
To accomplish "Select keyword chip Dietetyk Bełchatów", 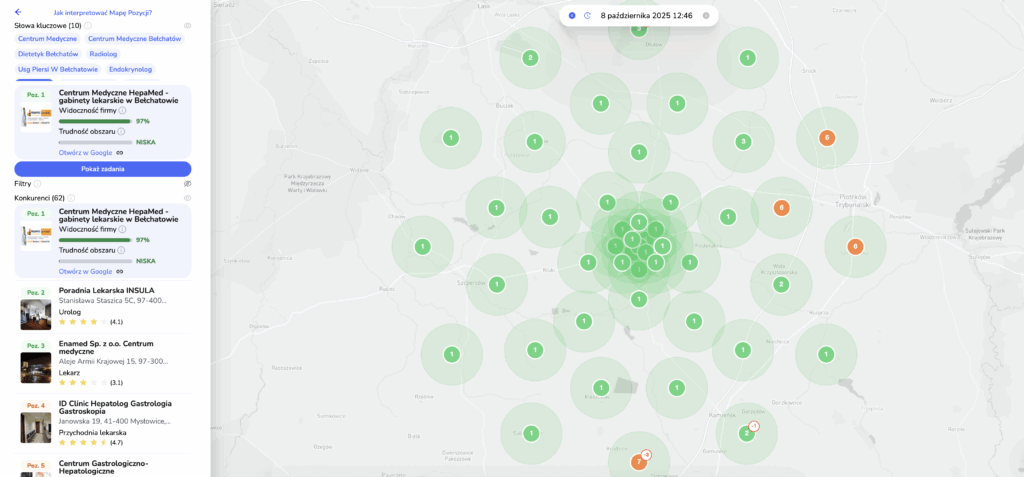I will [48, 54].
